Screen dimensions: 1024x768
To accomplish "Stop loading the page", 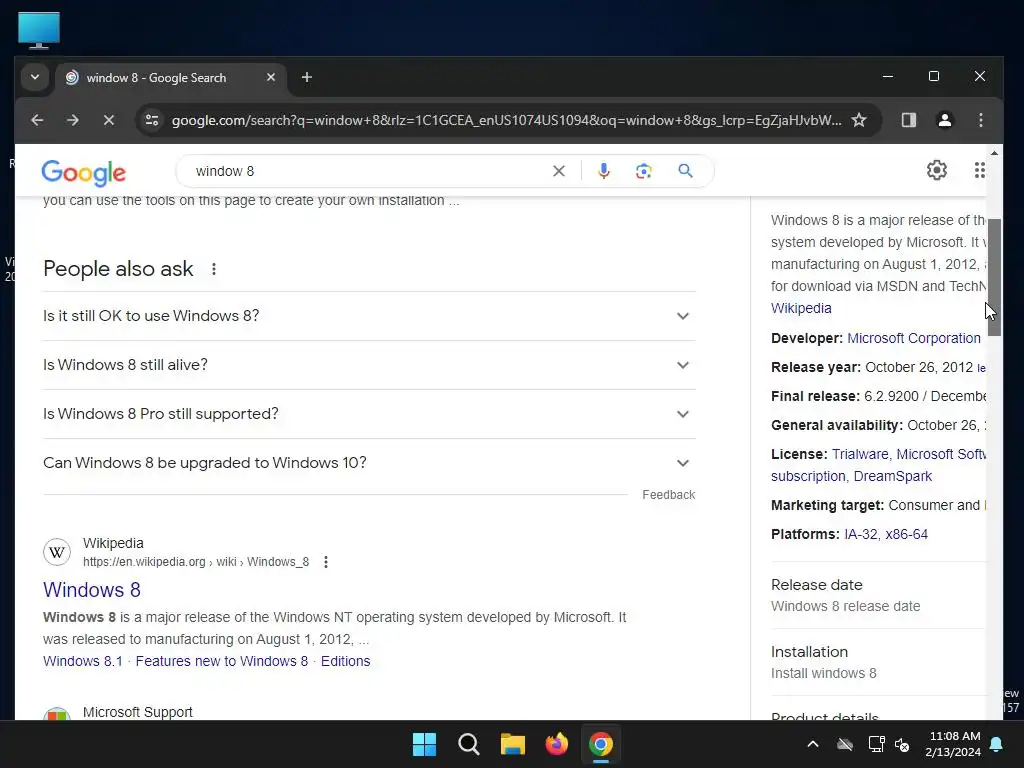I will point(109,120).
